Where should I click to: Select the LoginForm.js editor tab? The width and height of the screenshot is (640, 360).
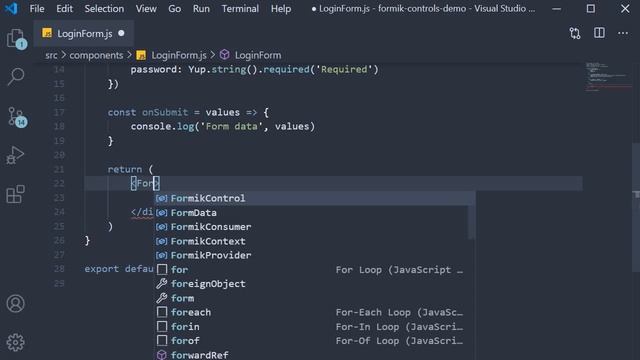tap(84, 33)
